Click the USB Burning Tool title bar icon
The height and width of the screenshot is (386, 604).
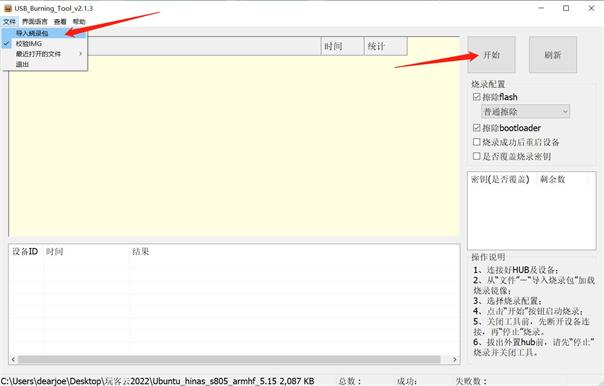click(8, 8)
